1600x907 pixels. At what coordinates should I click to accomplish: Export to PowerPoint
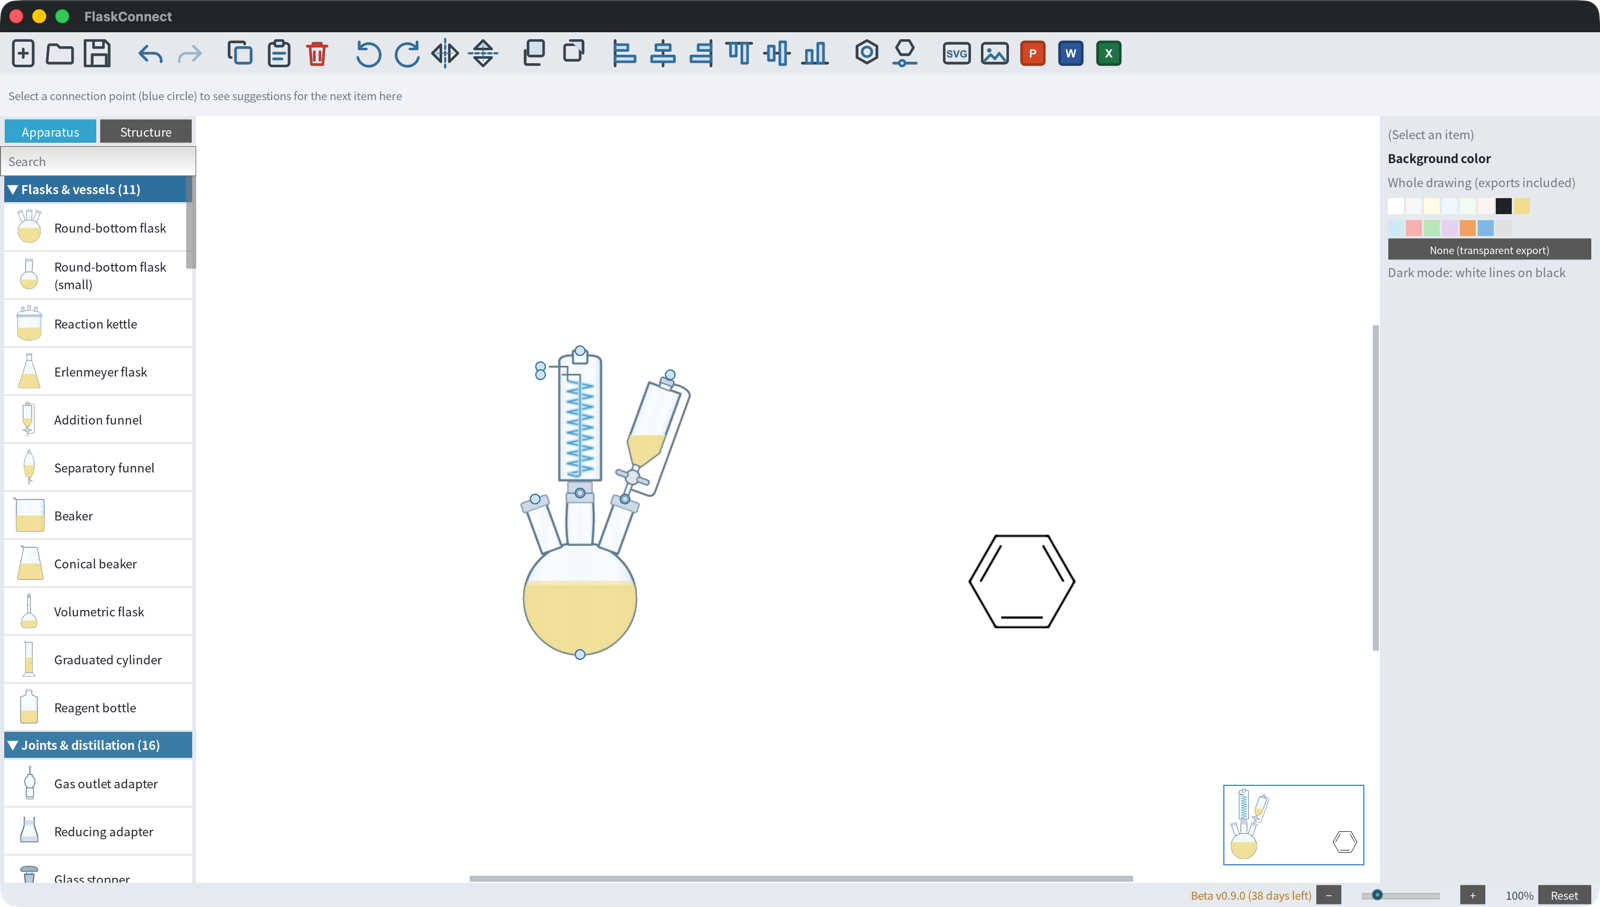(x=1033, y=53)
